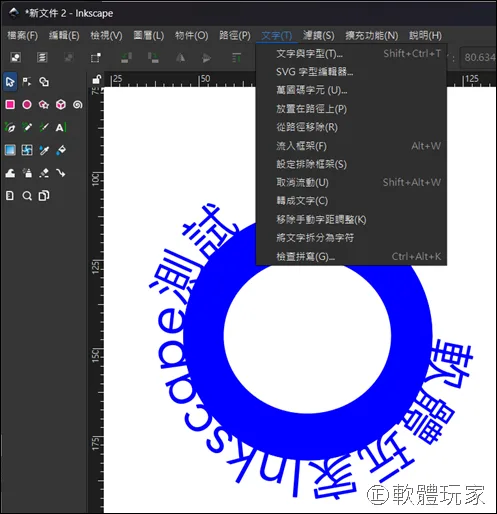
Task: Raise selection to top icon
Action: [x=236, y=57]
